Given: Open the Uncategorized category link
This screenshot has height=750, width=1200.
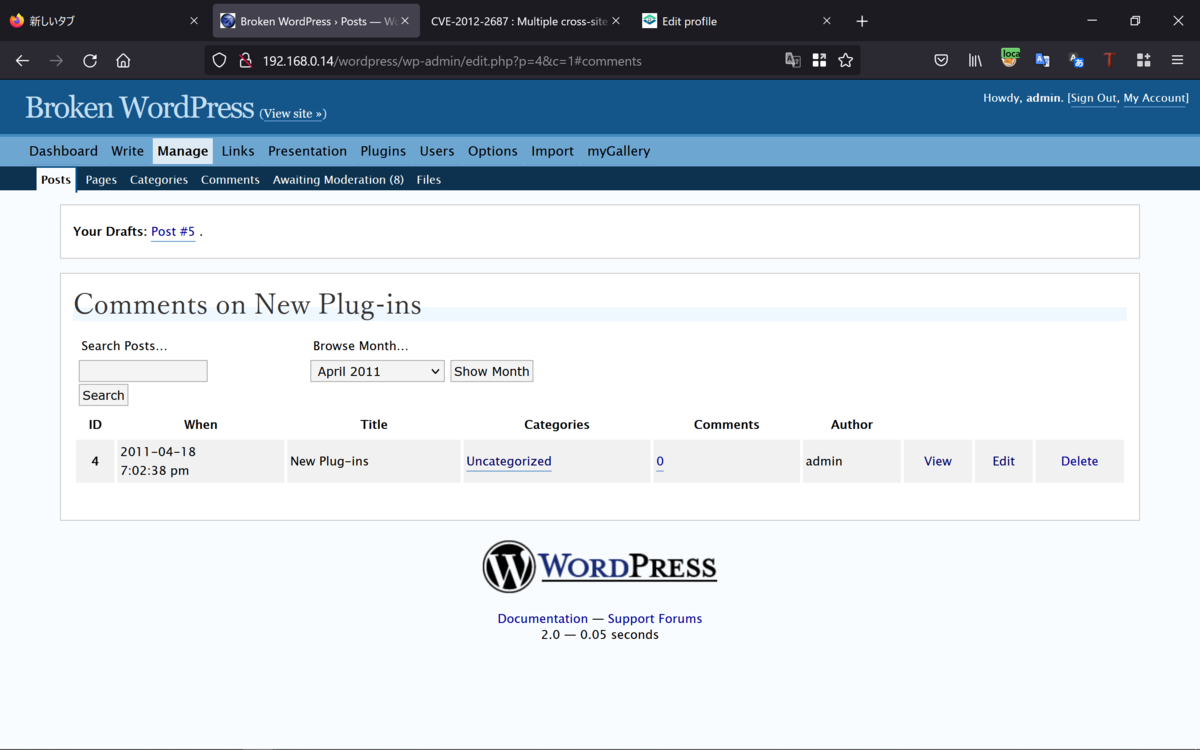Looking at the screenshot, I should [x=509, y=461].
